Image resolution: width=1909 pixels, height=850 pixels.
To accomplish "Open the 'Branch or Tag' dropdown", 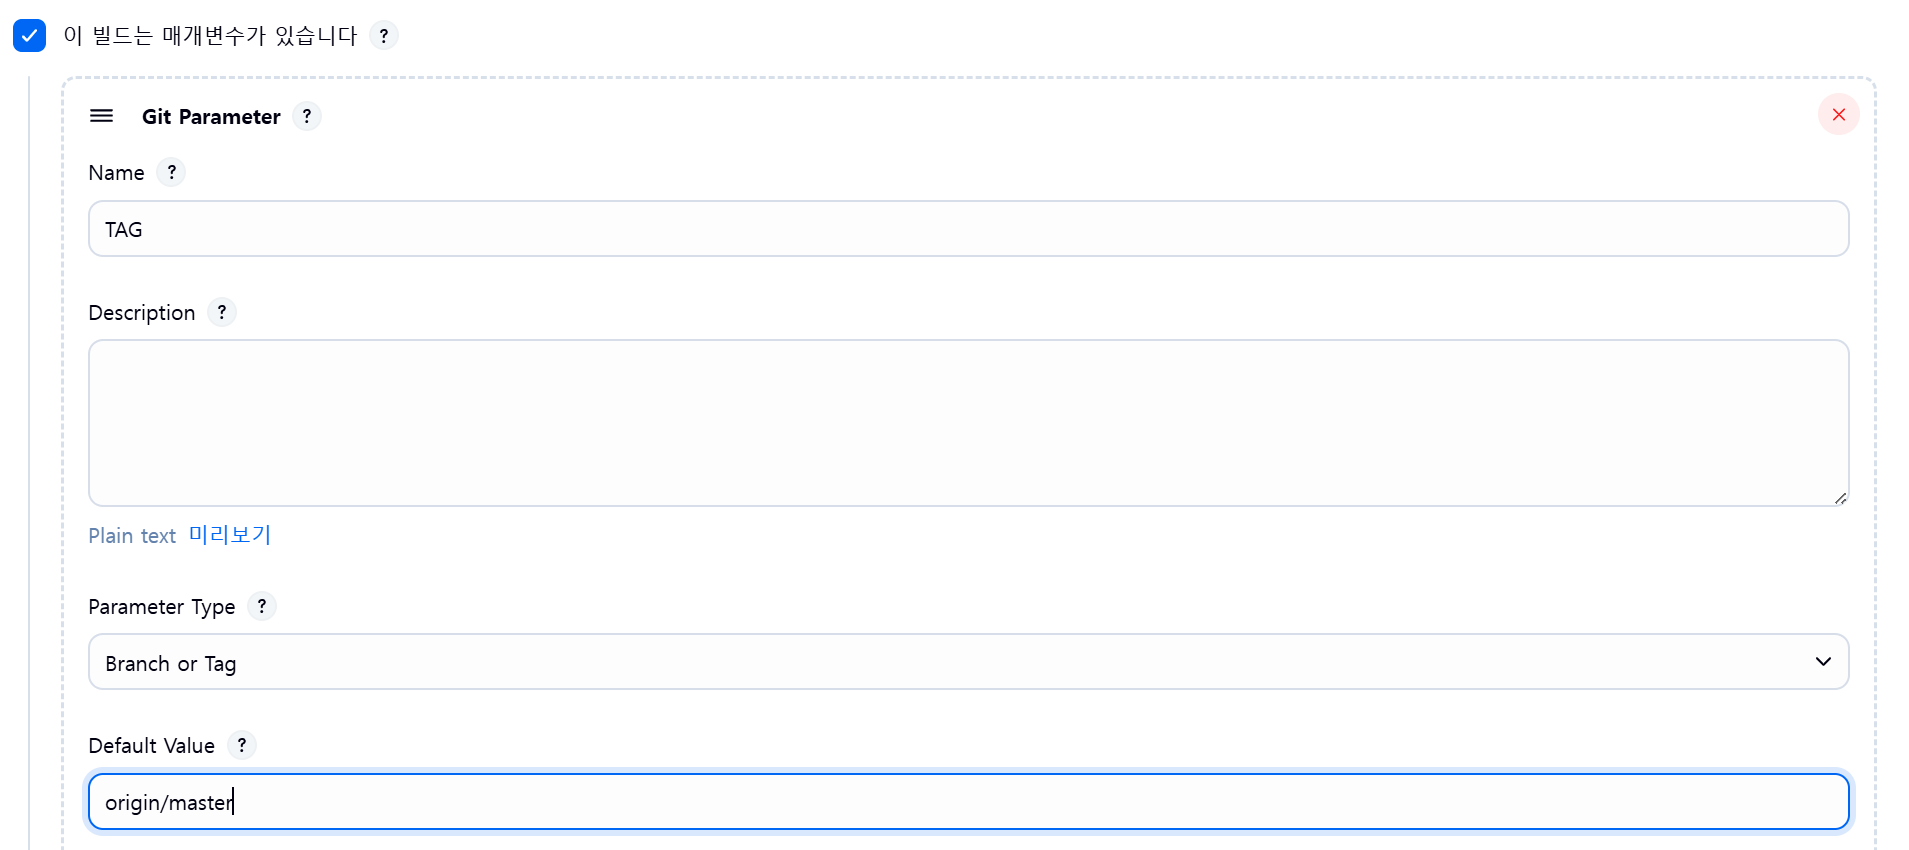I will tap(968, 662).
